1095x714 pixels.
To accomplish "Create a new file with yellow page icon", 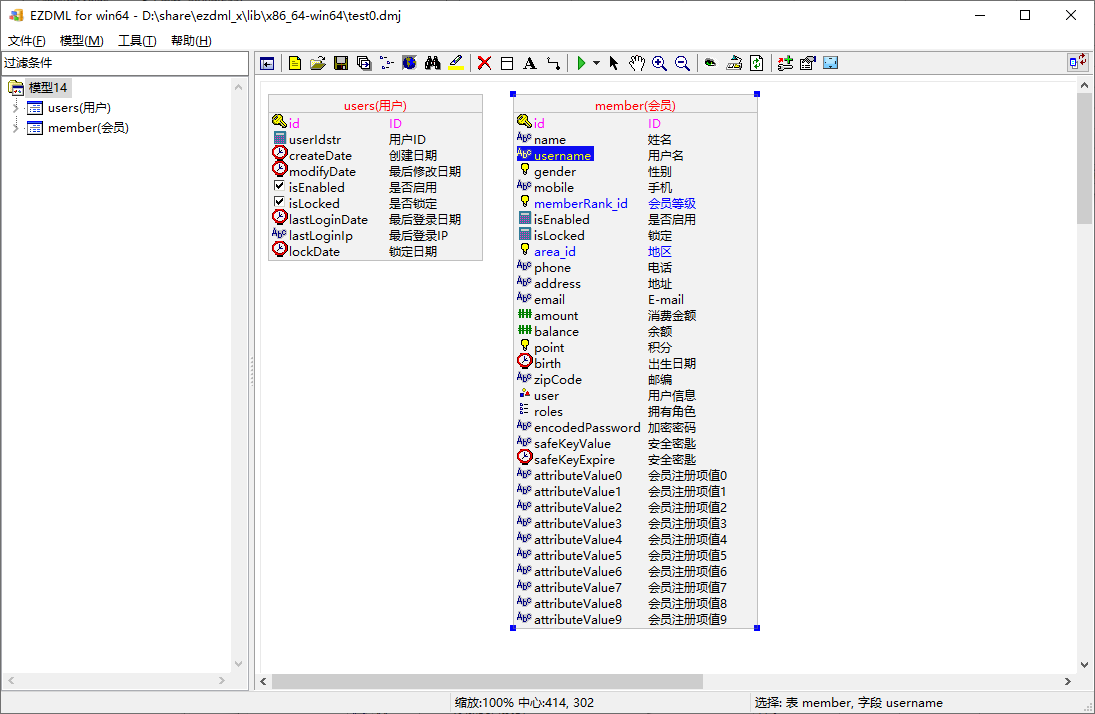I will point(295,64).
